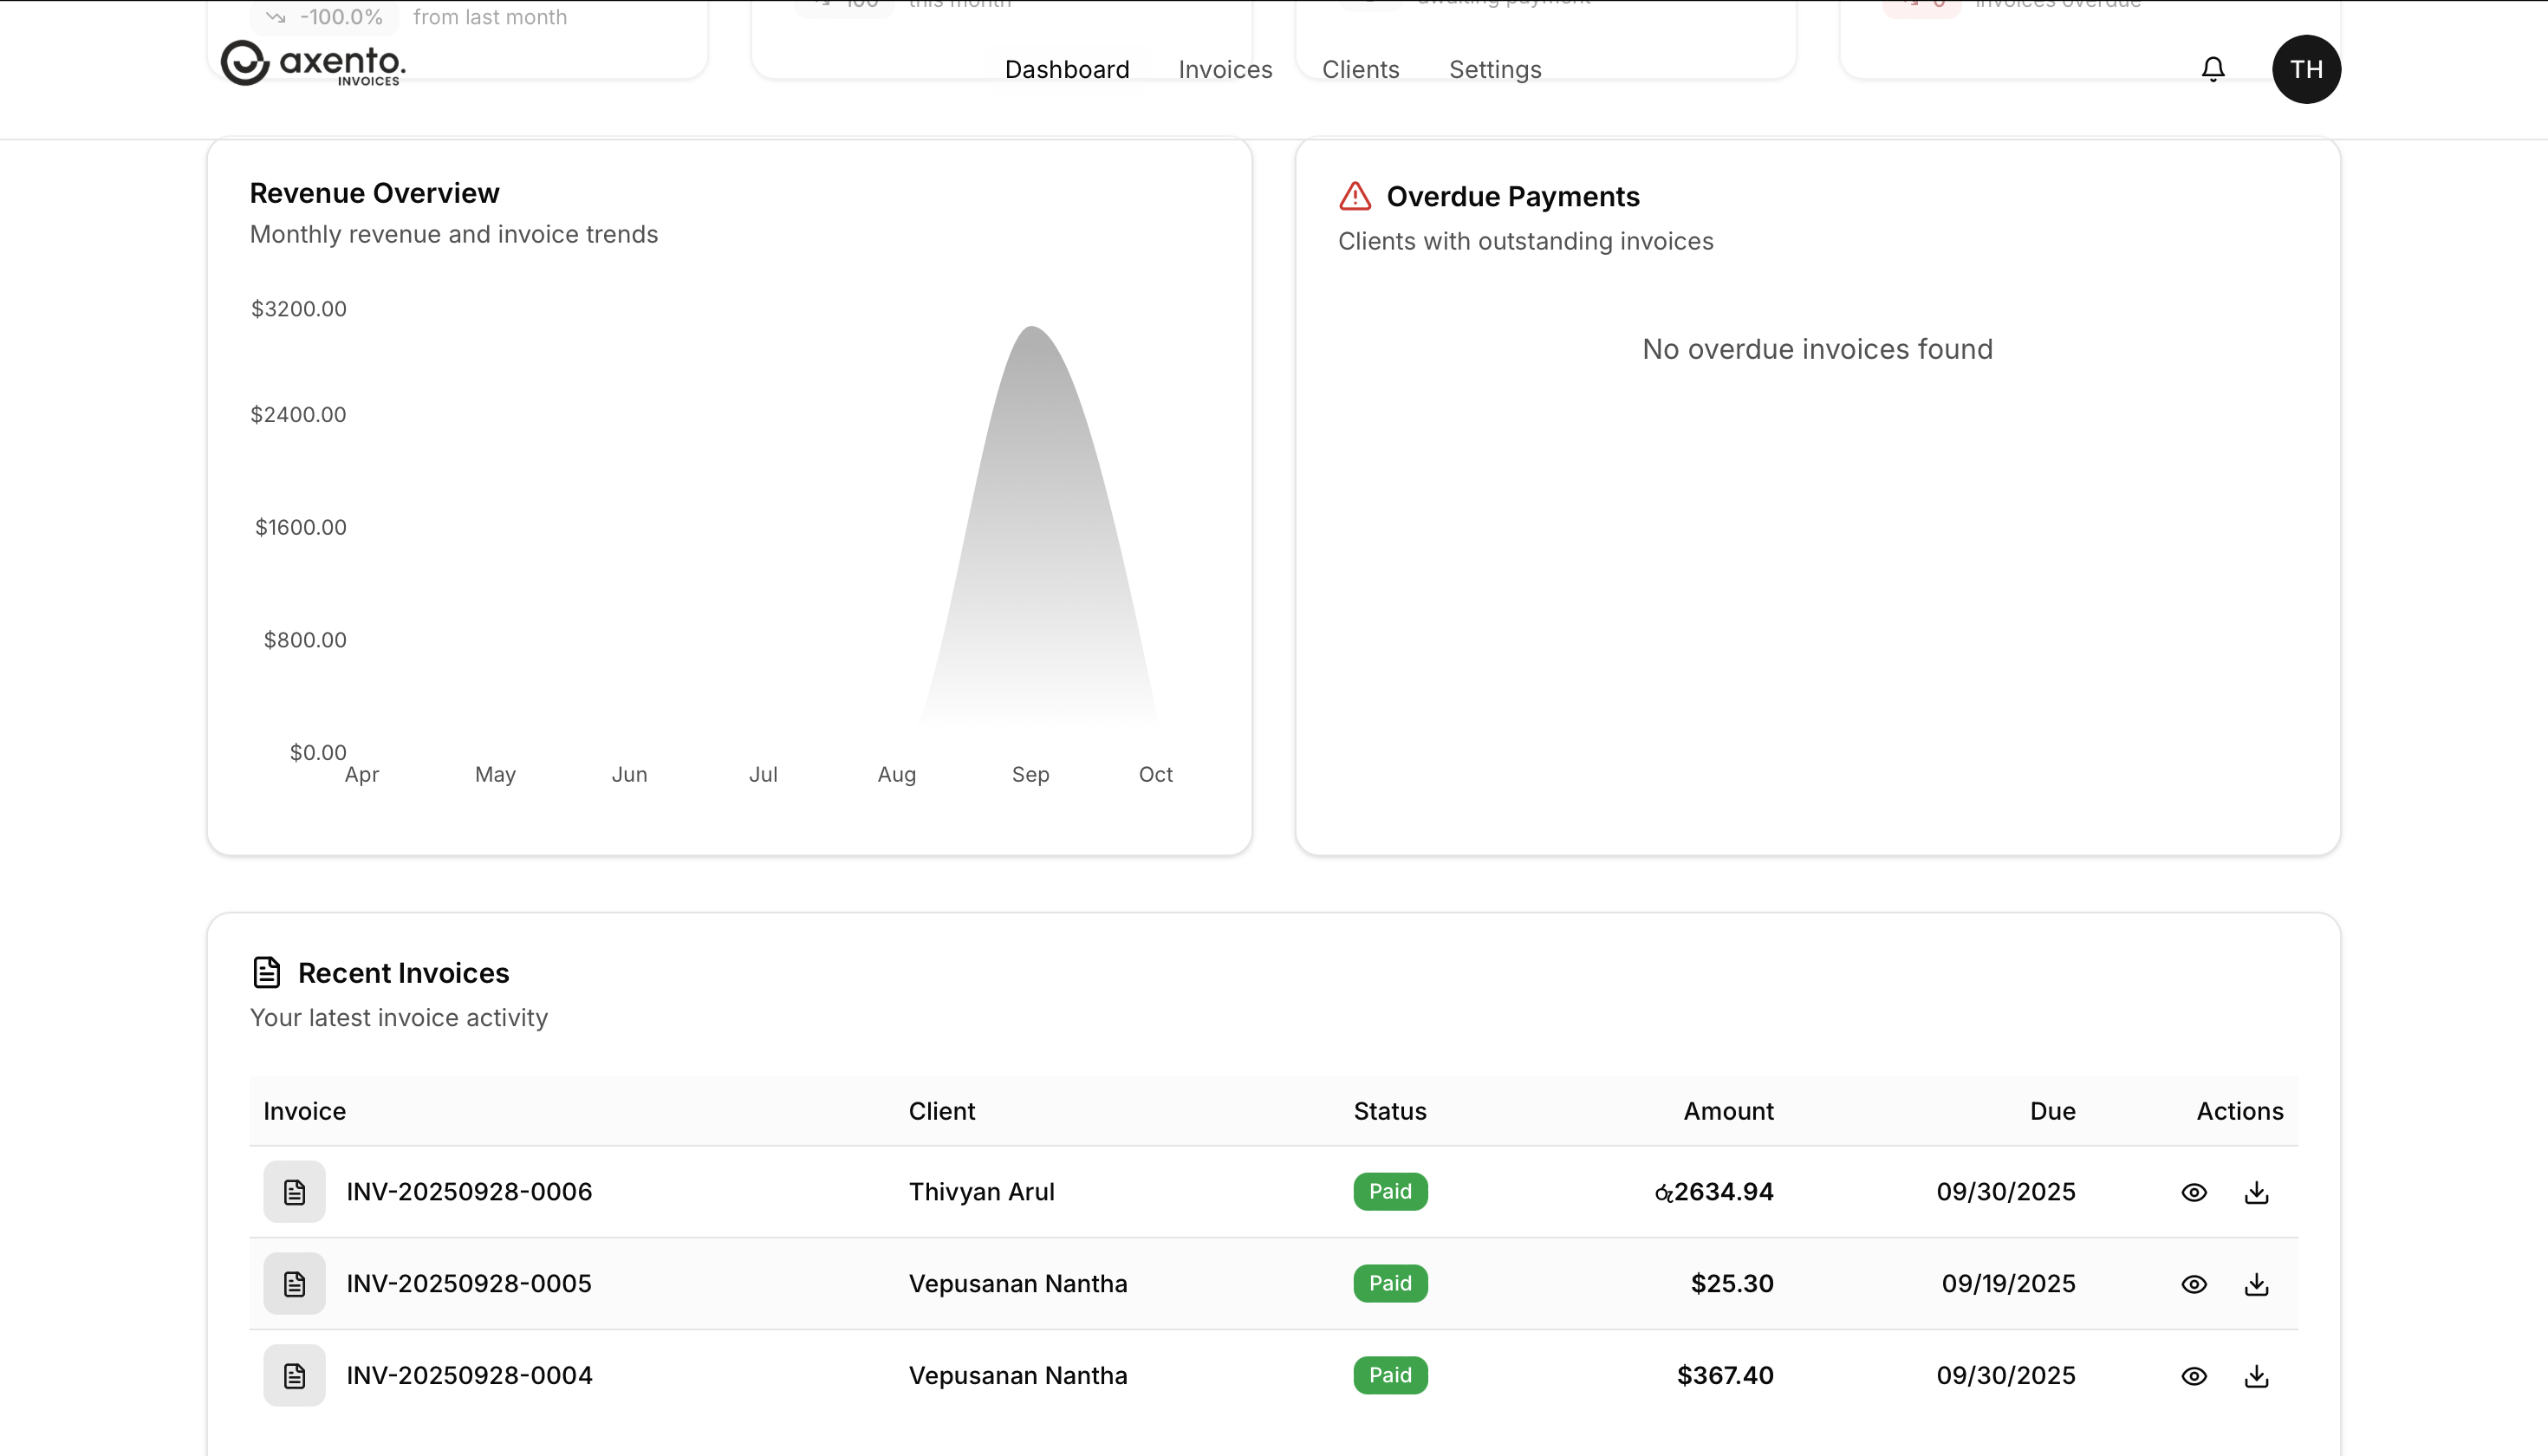
Task: Click client name Thivyan Arul
Action: click(981, 1192)
